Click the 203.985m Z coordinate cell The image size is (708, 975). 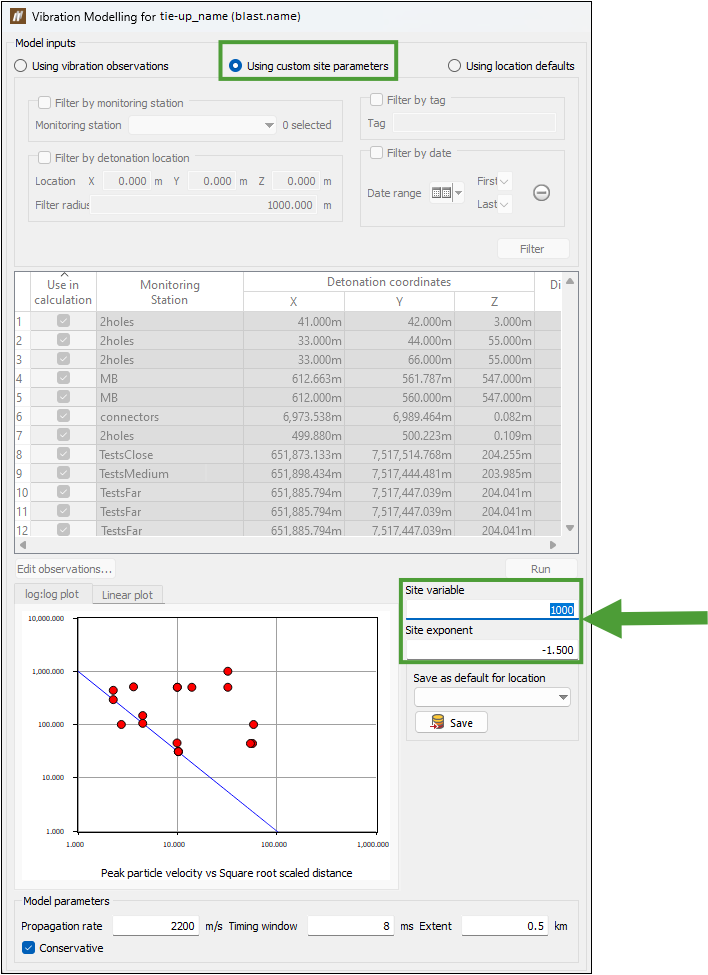point(494,474)
